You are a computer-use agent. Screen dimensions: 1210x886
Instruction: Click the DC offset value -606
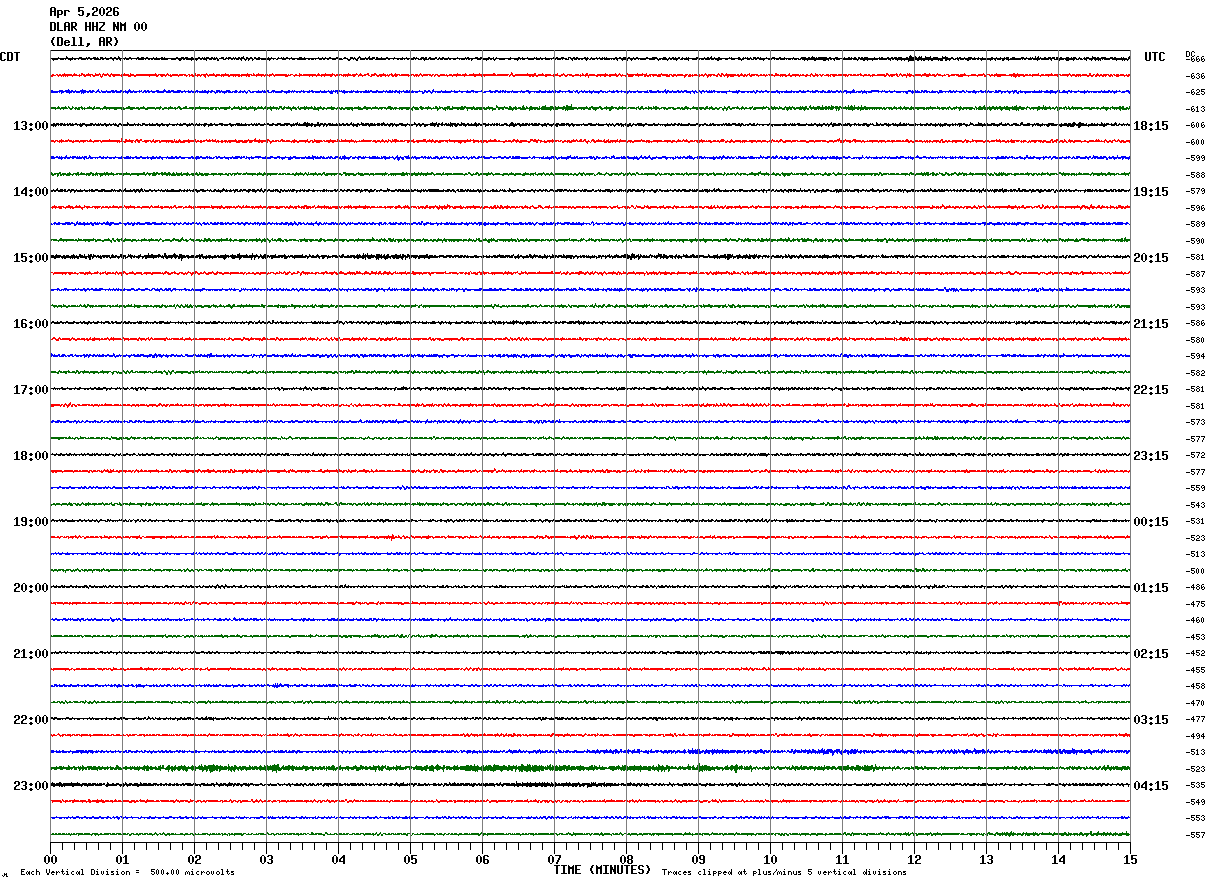tap(1195, 126)
